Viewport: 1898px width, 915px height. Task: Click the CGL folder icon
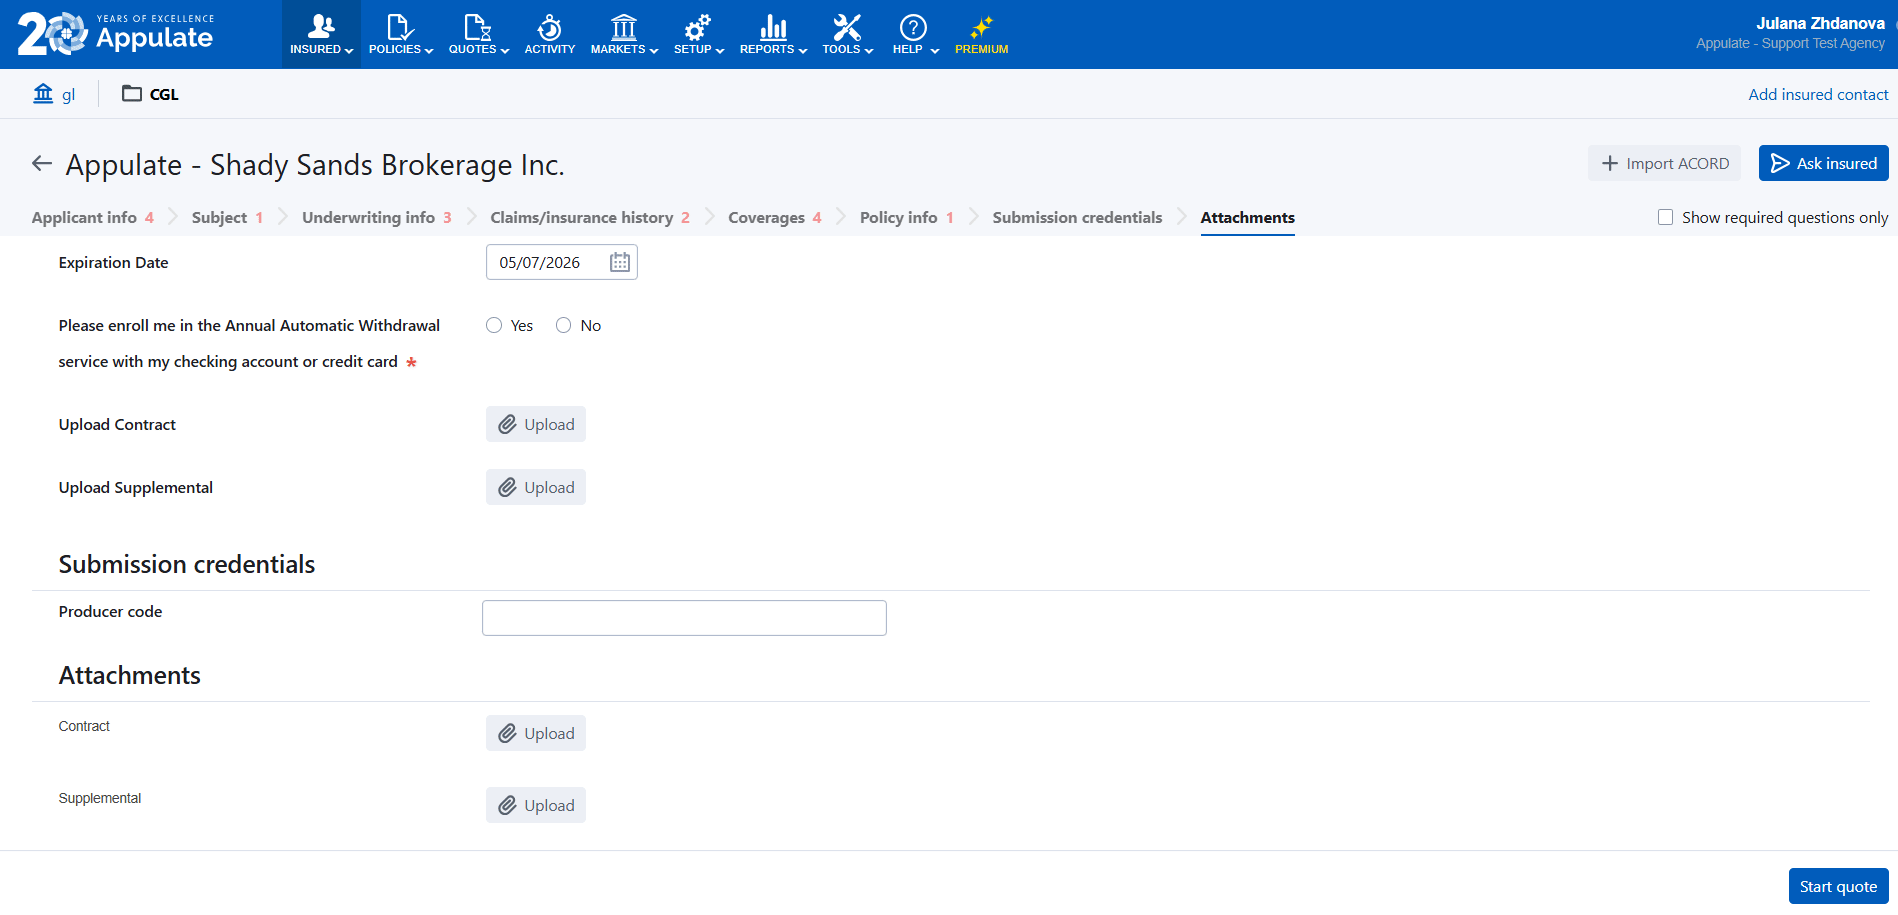click(131, 93)
